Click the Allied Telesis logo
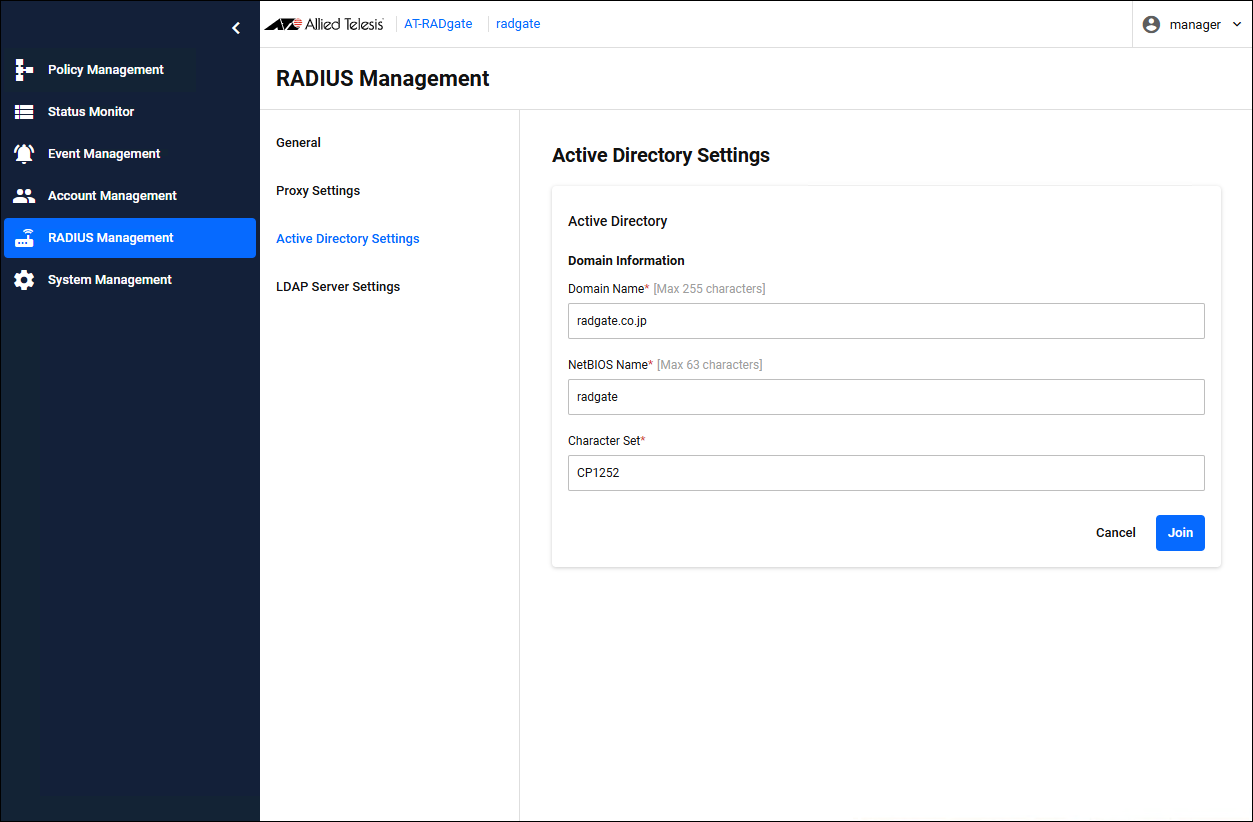Image resolution: width=1253 pixels, height=822 pixels. pos(324,24)
